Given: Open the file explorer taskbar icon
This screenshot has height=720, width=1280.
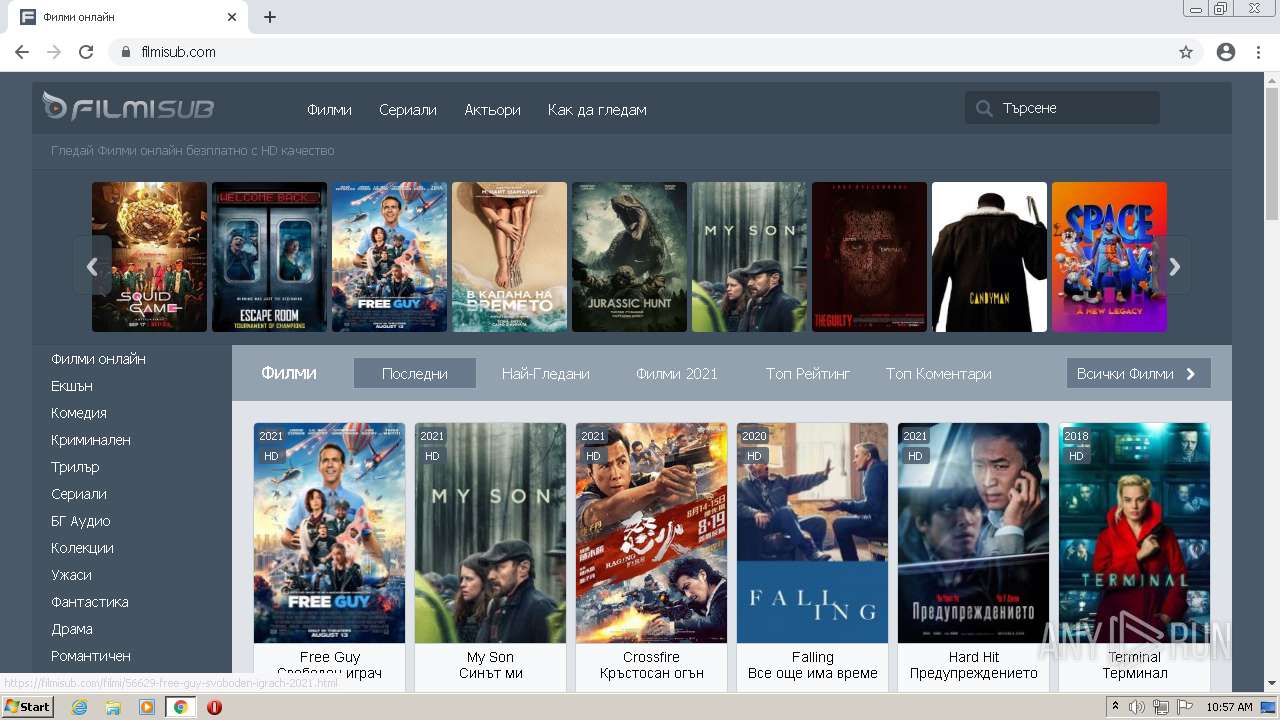Looking at the screenshot, I should click(113, 707).
